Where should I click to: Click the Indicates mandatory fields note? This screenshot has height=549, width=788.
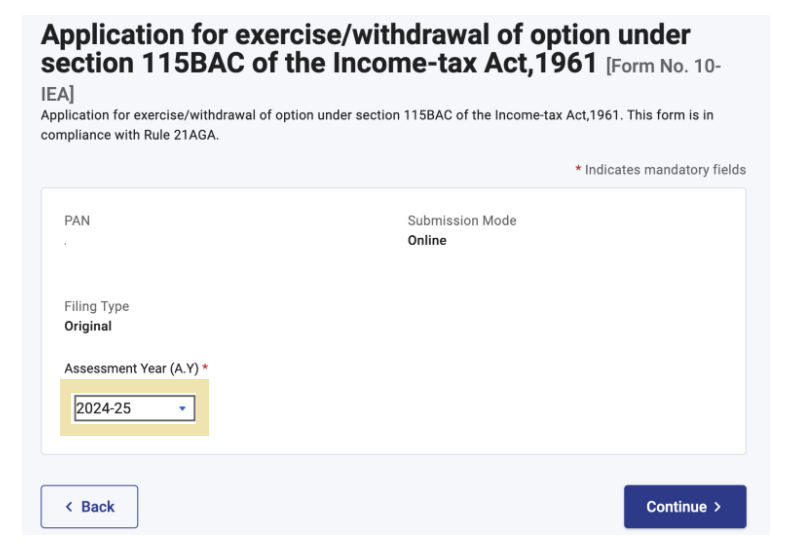tap(665, 170)
